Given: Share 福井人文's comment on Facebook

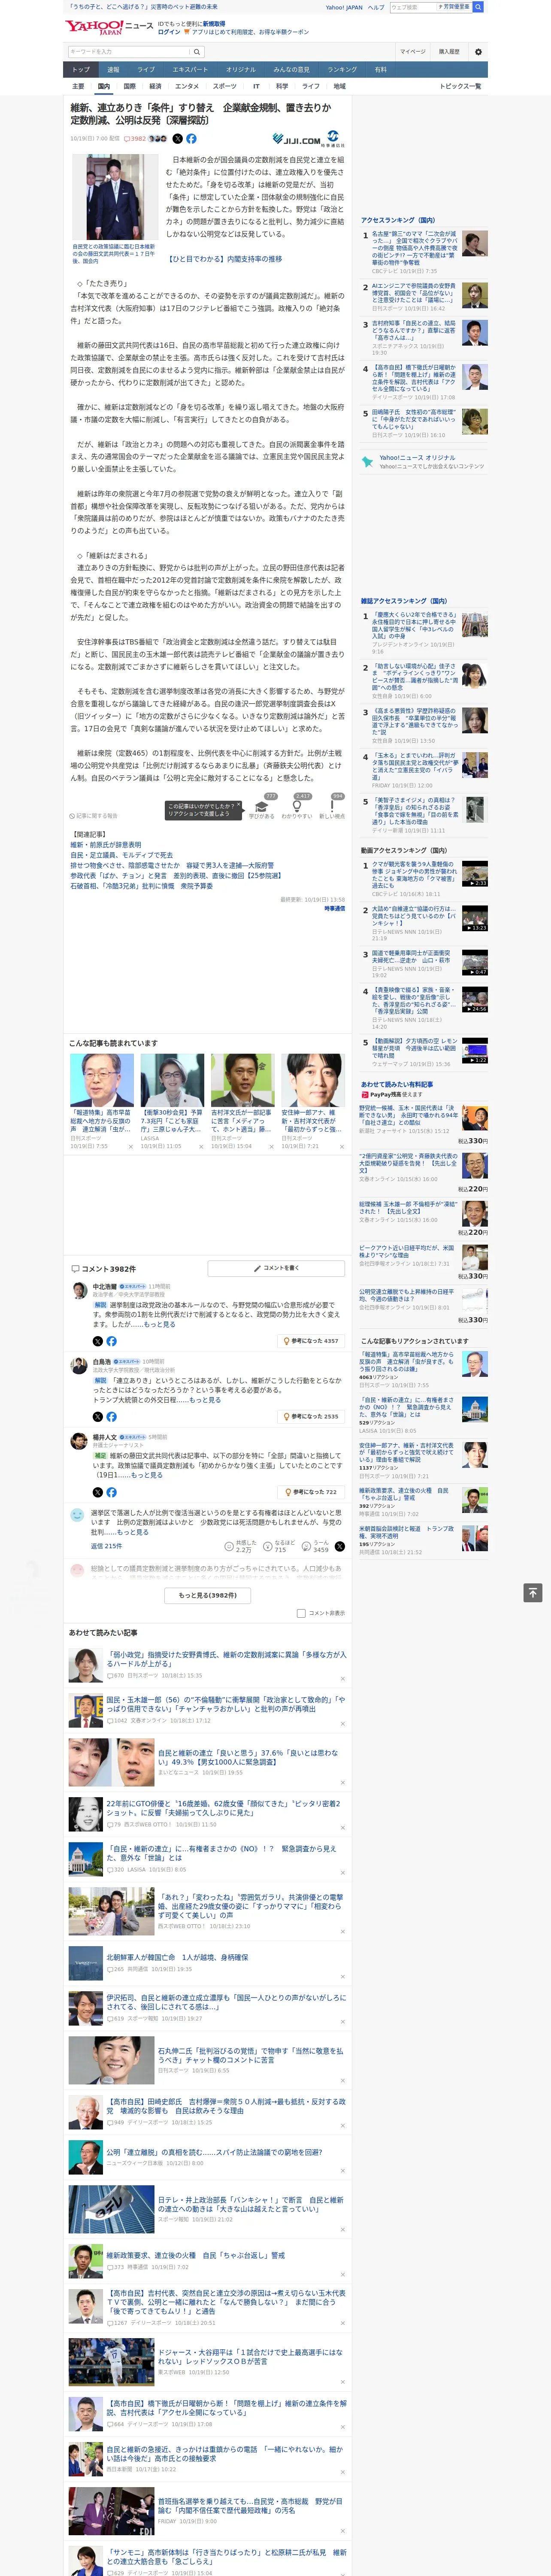Looking at the screenshot, I should 111,1492.
